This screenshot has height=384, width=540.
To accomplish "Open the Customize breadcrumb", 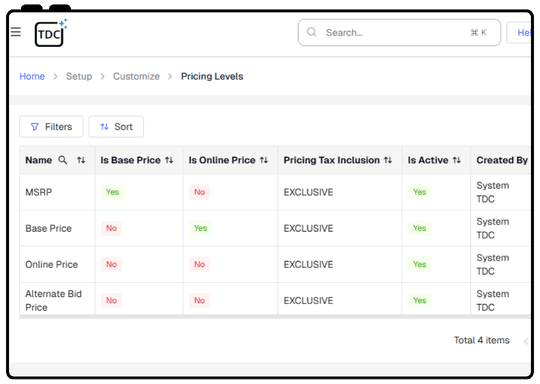I will [x=136, y=76].
